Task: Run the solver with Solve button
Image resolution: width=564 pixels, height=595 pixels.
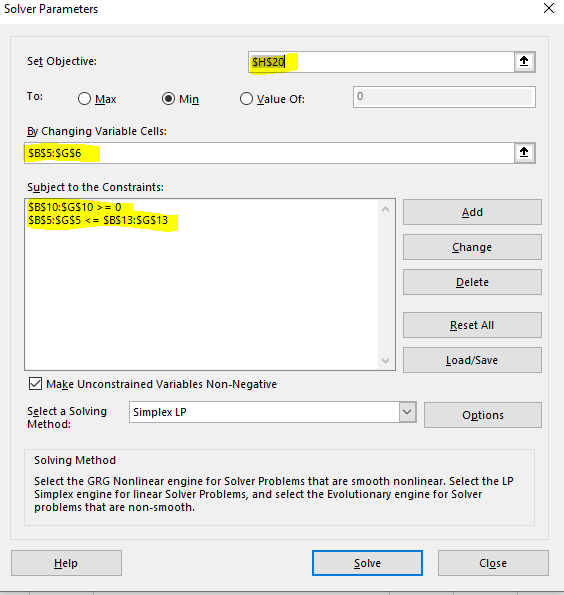Action: [x=367, y=563]
